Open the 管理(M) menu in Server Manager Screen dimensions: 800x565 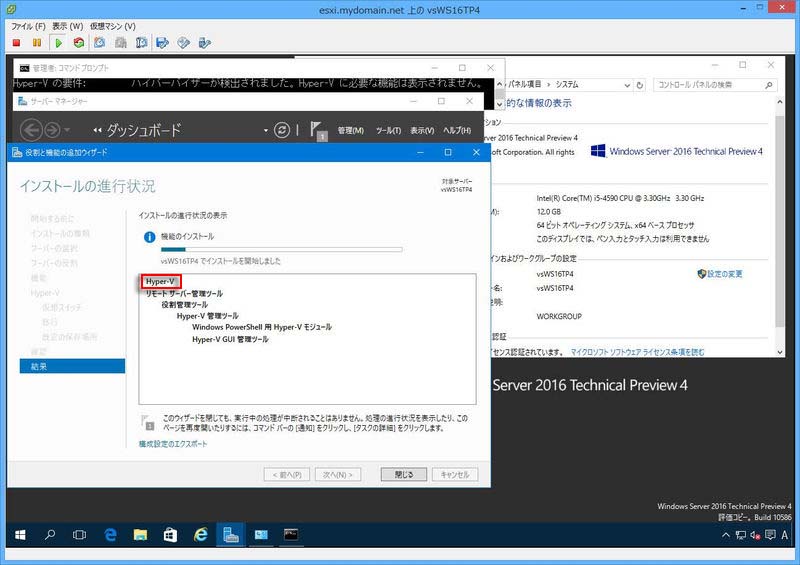click(x=351, y=131)
